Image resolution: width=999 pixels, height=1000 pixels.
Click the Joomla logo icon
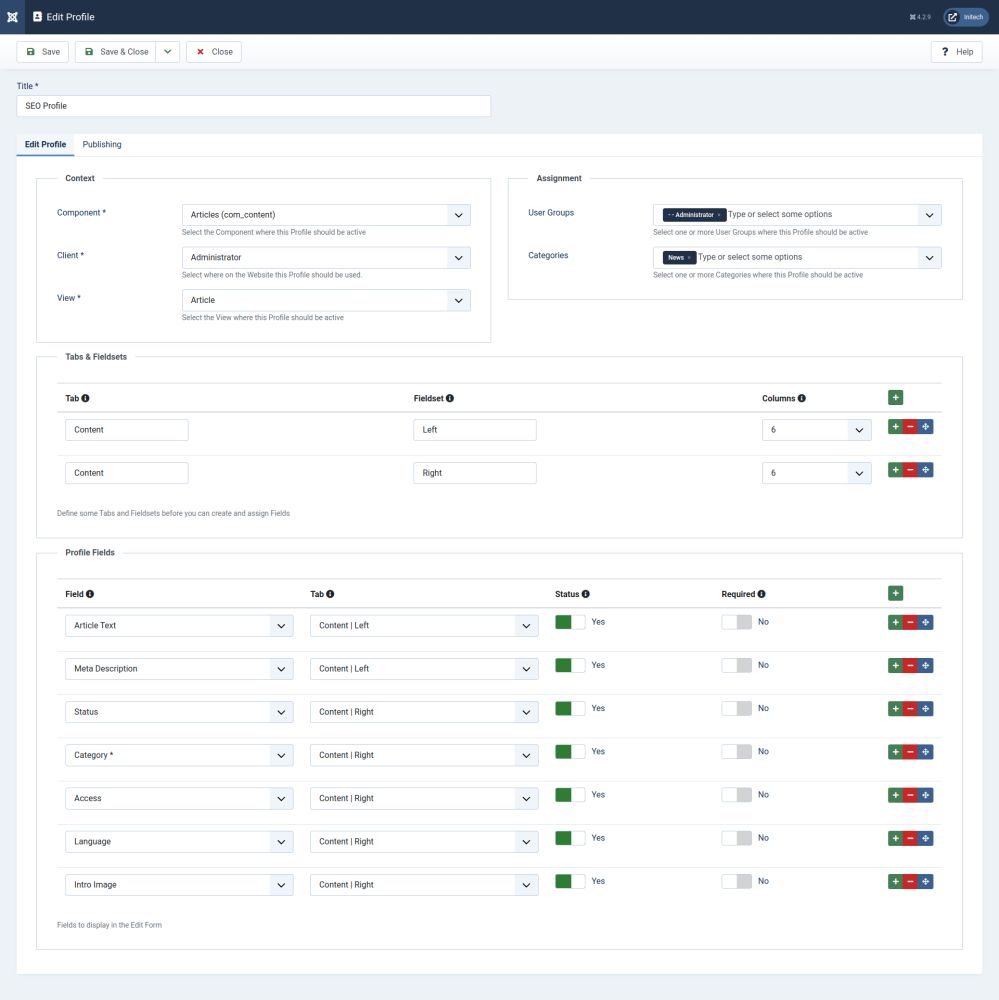pos(12,17)
